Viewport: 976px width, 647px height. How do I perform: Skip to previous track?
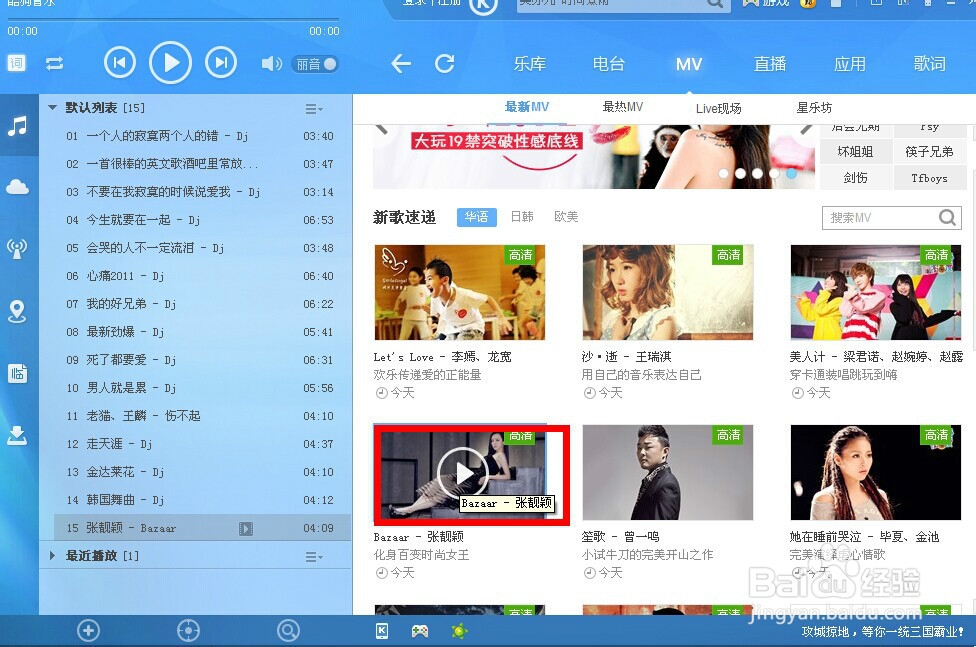click(120, 63)
